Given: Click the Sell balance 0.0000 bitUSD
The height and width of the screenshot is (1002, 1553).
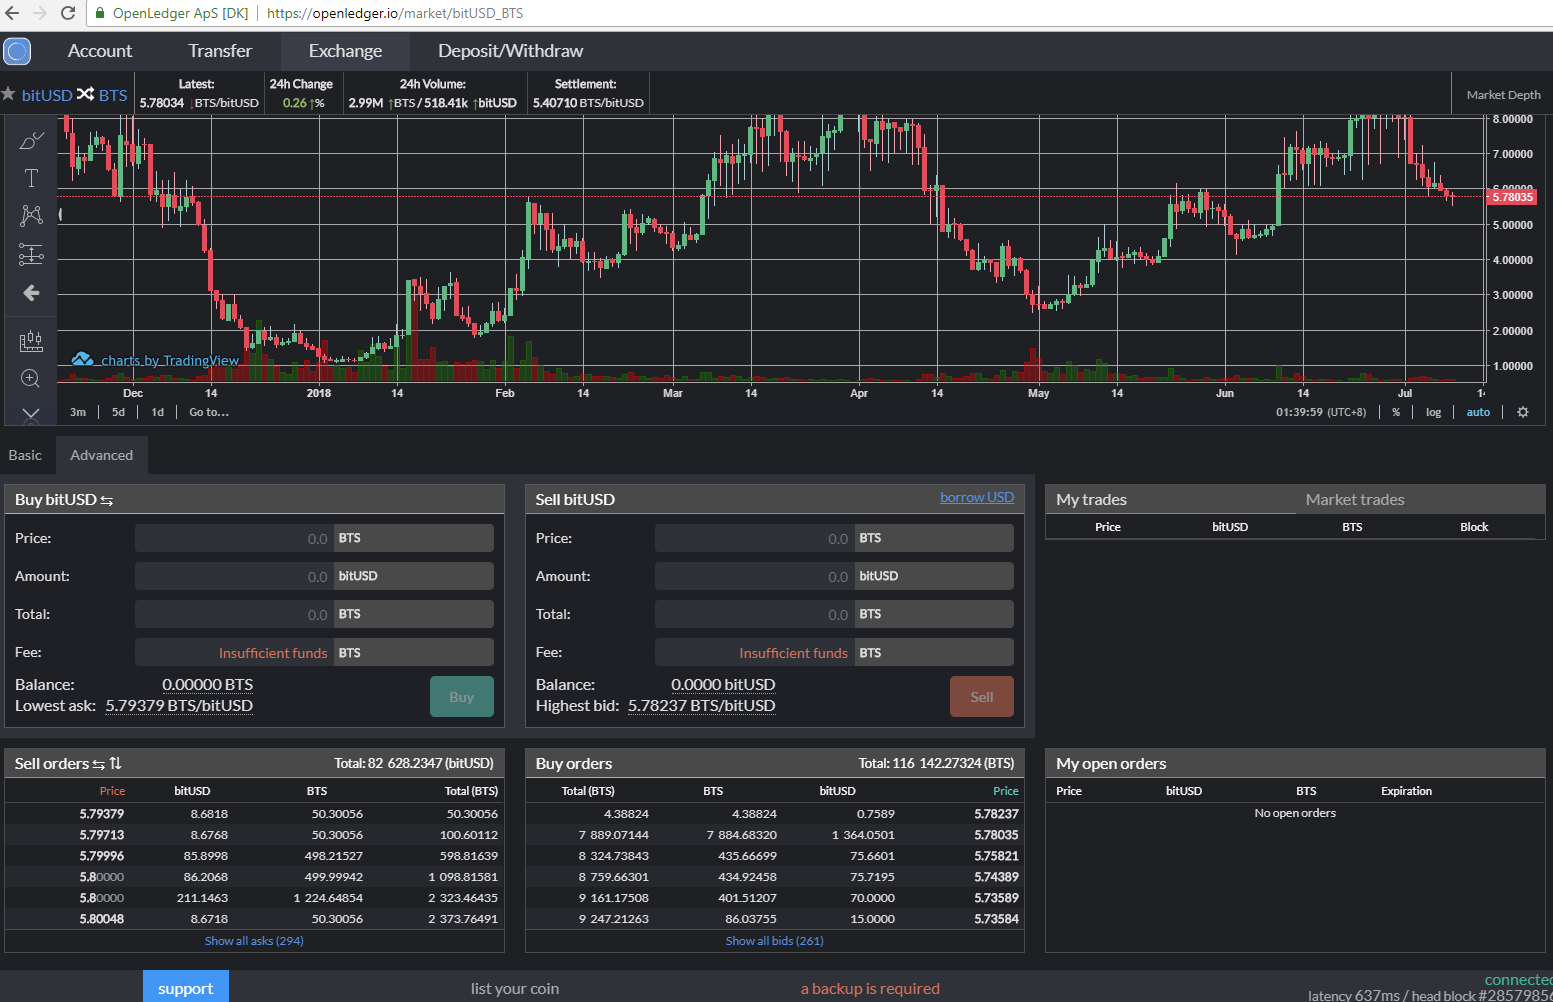Looking at the screenshot, I should tap(723, 685).
